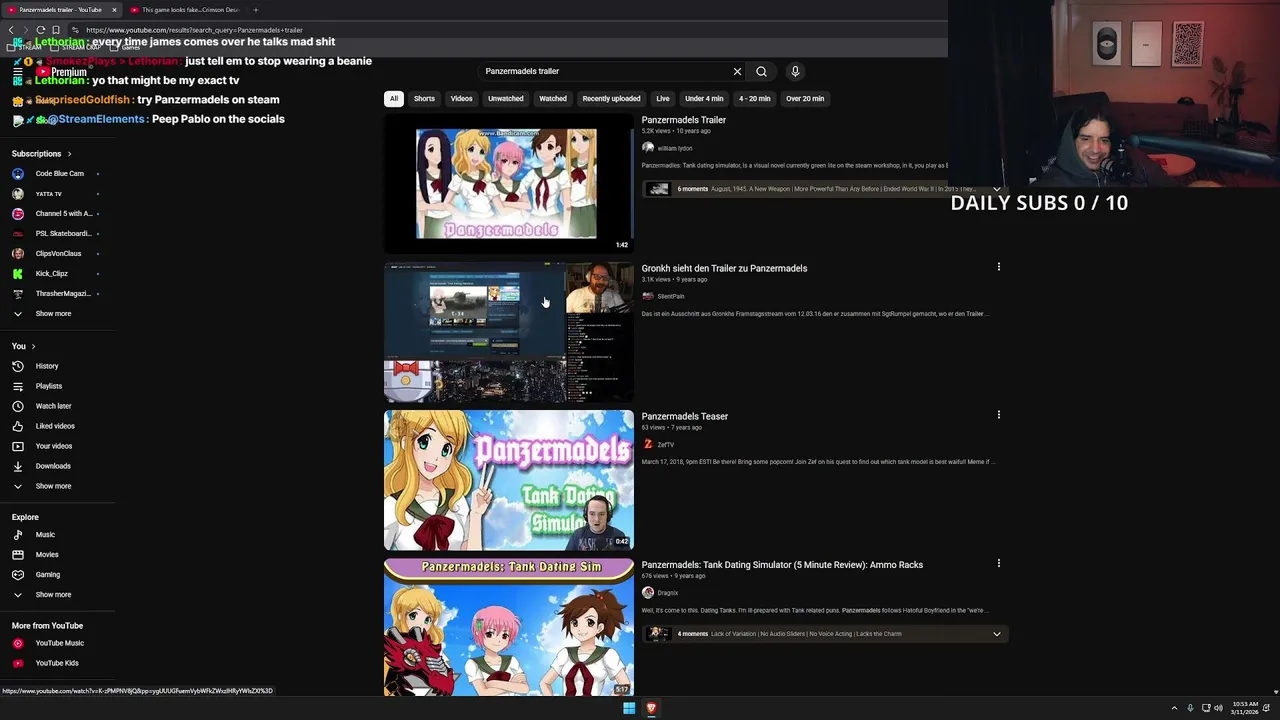Filter results by Live chip
Screen dimensions: 1280x720
coord(663,99)
